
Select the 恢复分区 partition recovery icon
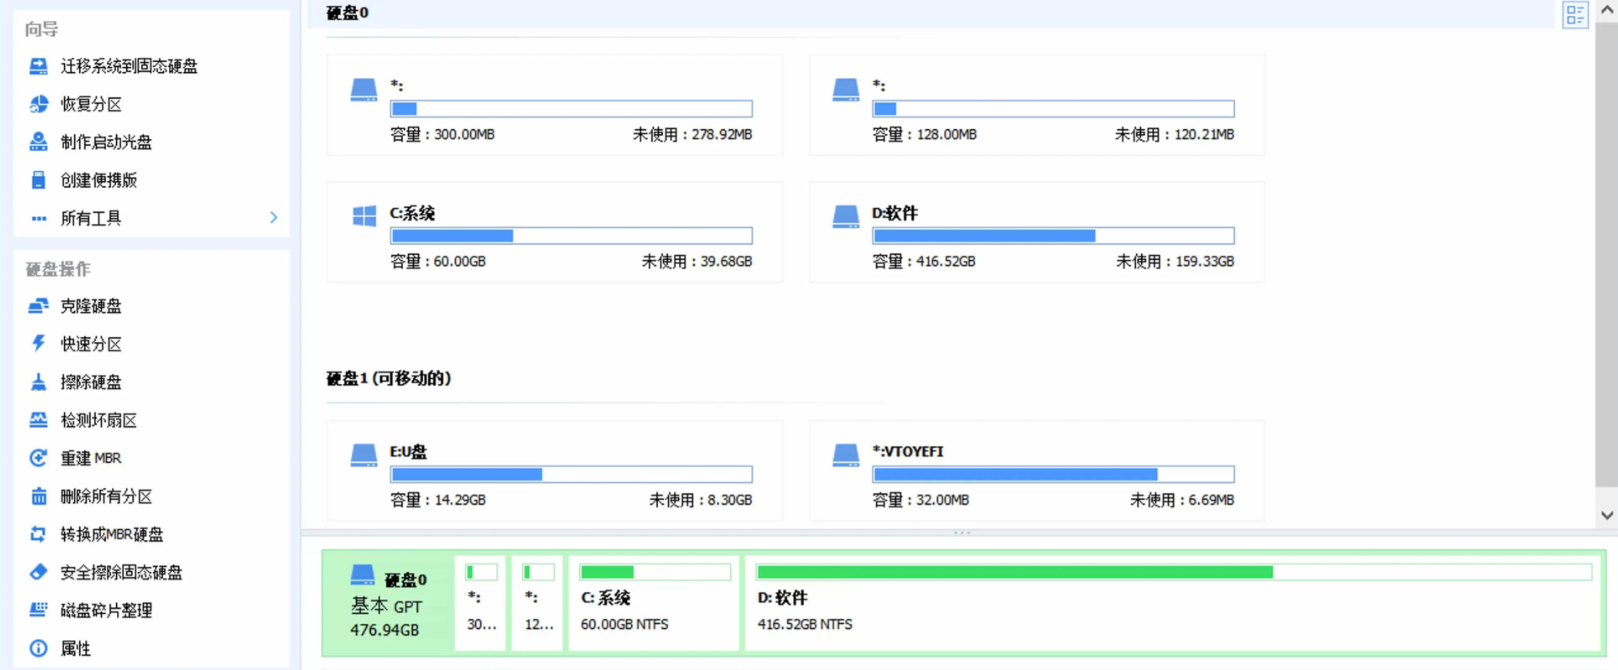click(39, 104)
